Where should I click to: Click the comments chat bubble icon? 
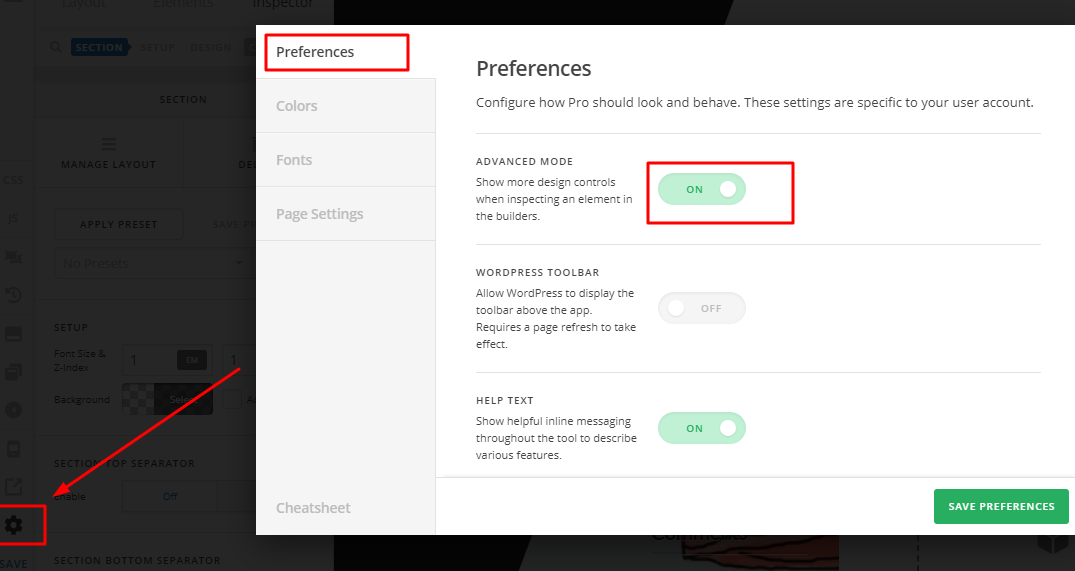pyautogui.click(x=14, y=257)
